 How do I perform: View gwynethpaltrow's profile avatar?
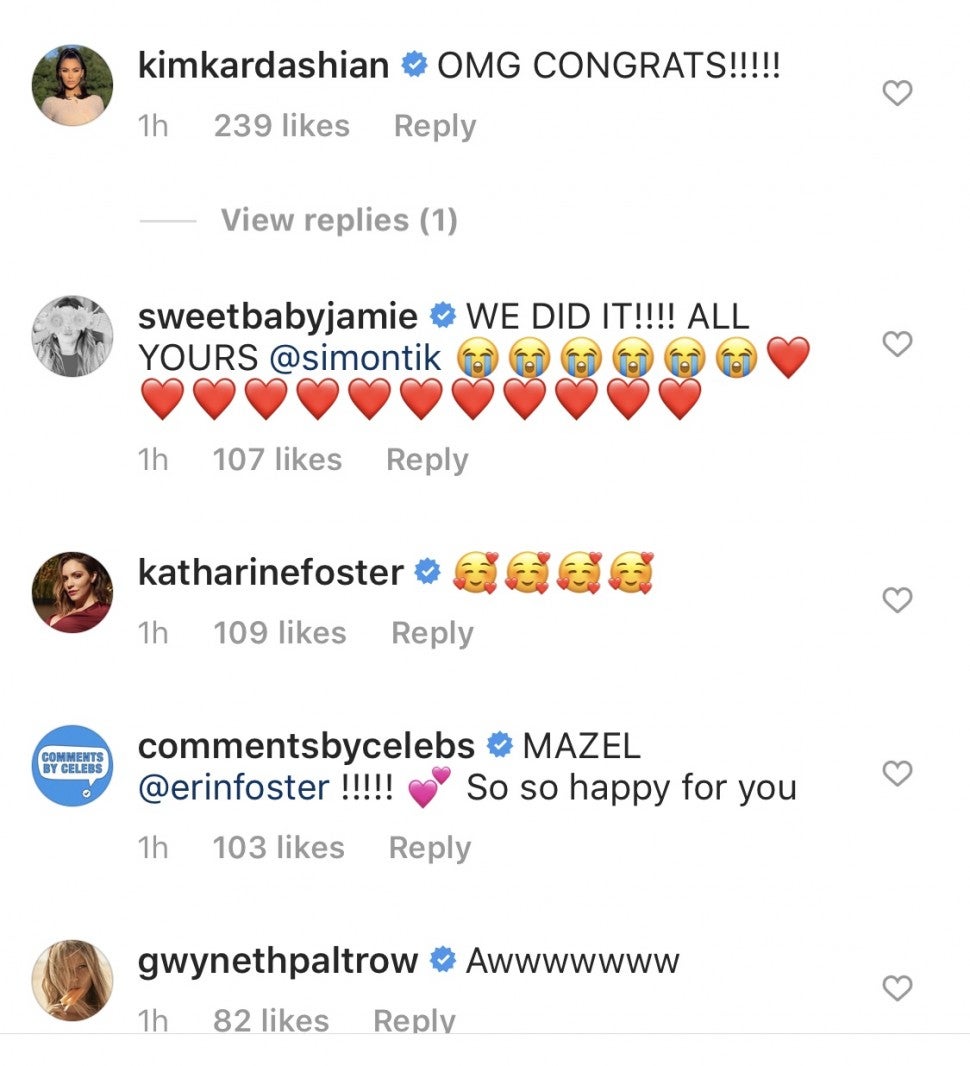click(x=73, y=980)
